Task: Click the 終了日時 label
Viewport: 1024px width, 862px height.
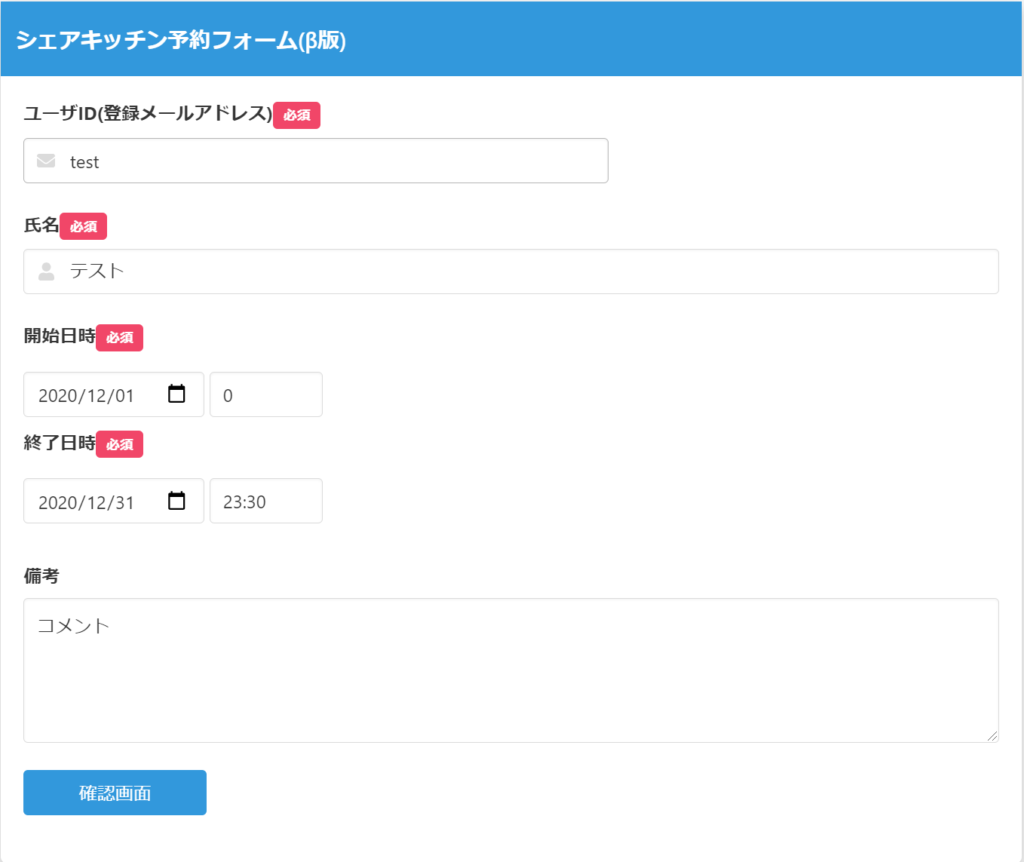Action: (x=59, y=443)
